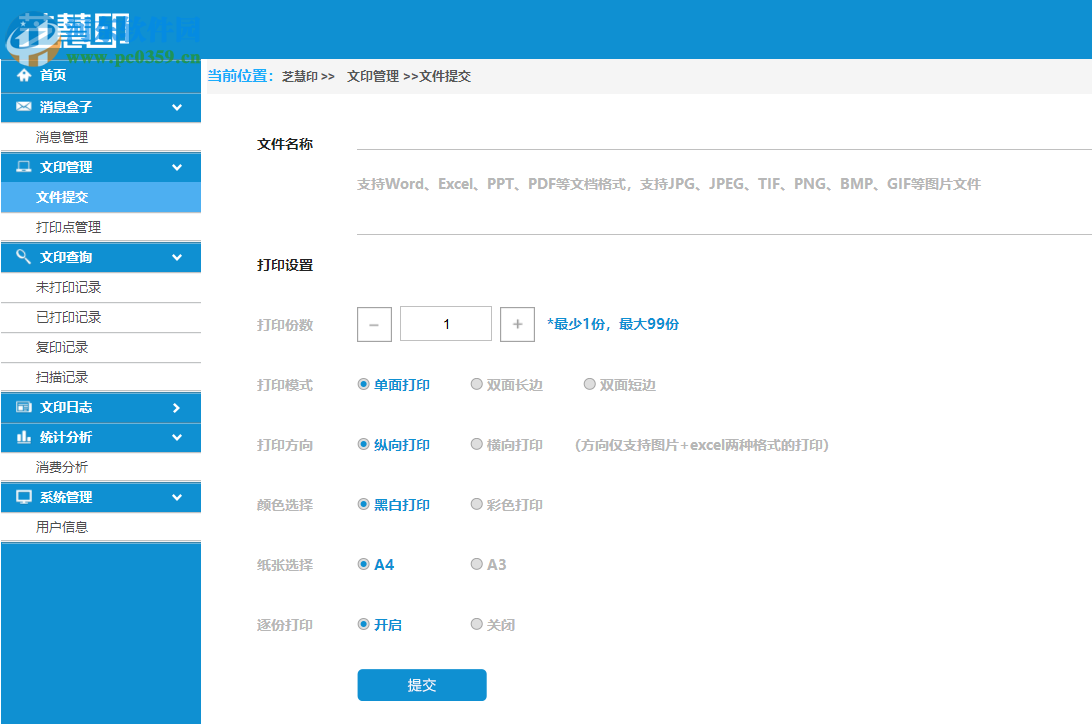Image resolution: width=1092 pixels, height=724 pixels.
Task: Click the 芝慧印 logo in the header
Action: pyautogui.click(x=75, y=25)
